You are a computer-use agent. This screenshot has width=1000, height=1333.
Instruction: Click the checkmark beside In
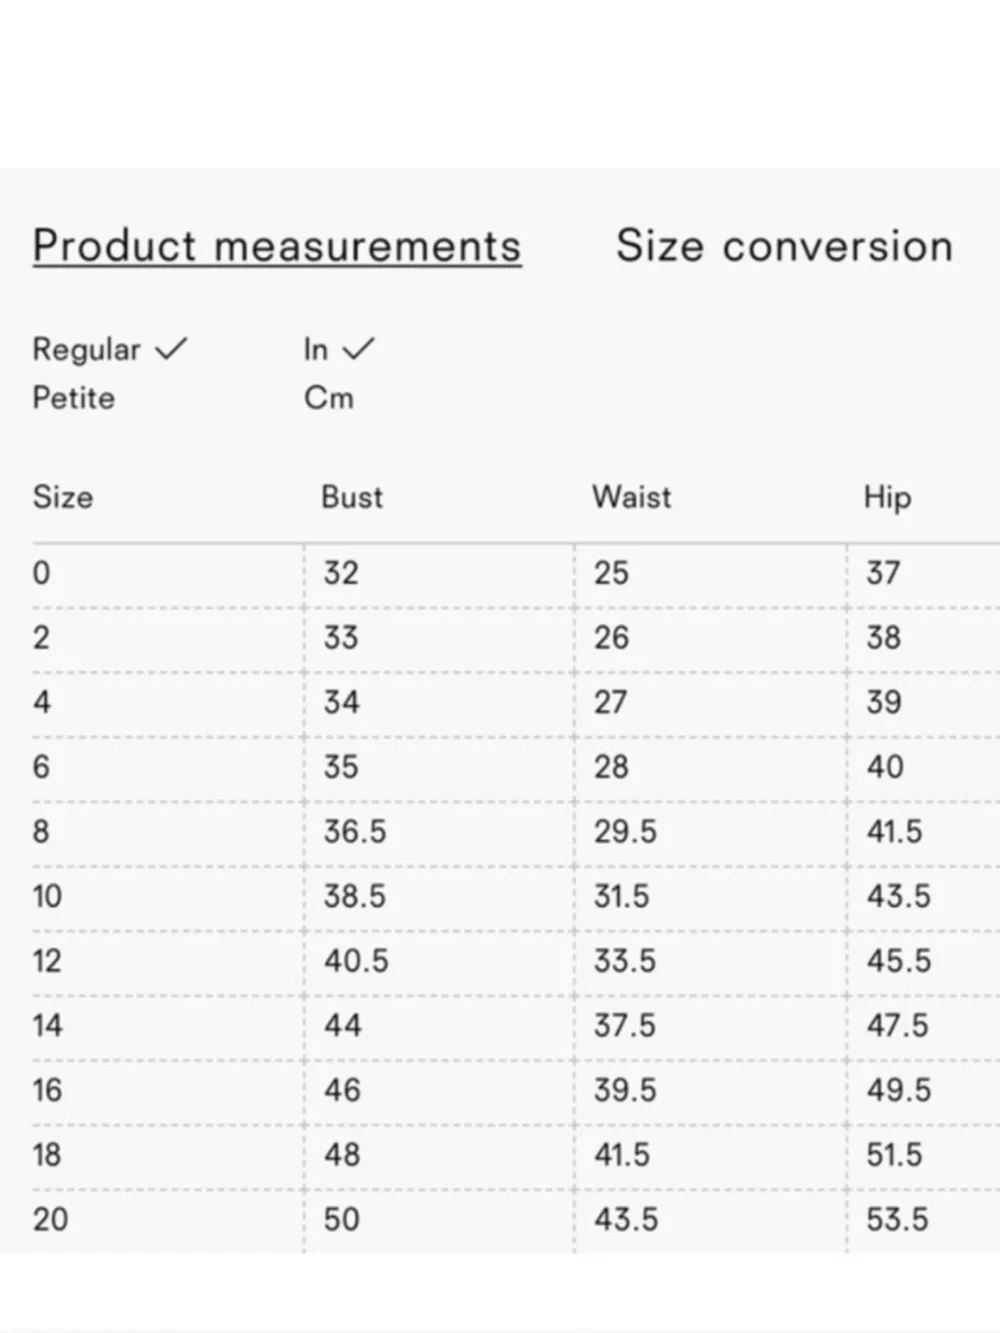point(358,349)
